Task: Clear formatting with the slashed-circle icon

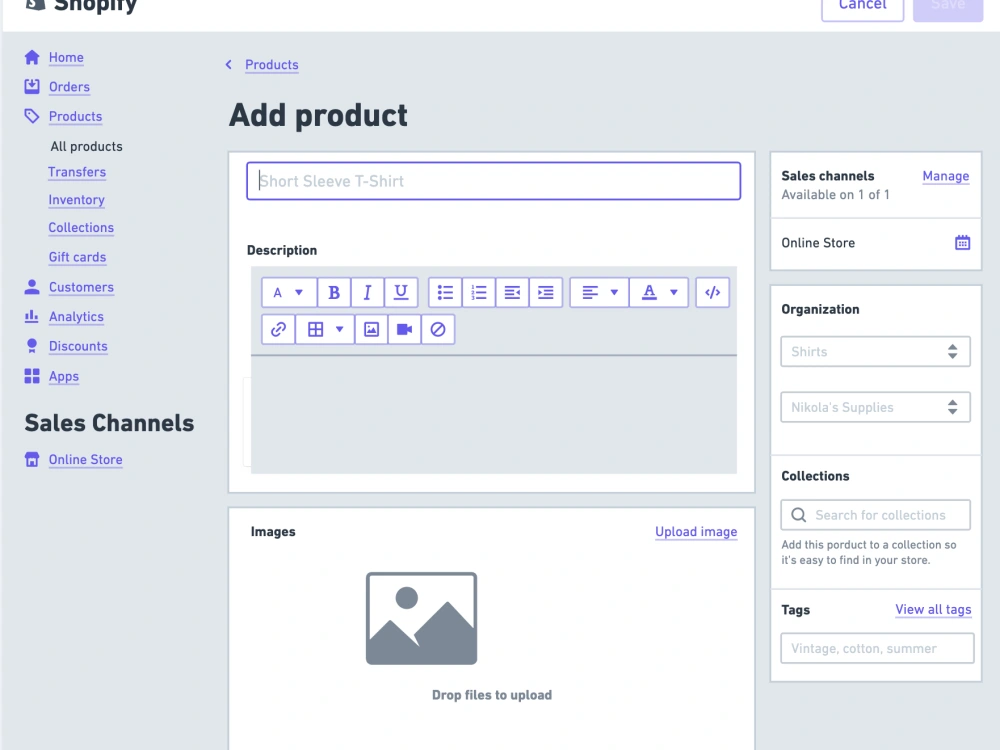Action: pyautogui.click(x=438, y=330)
